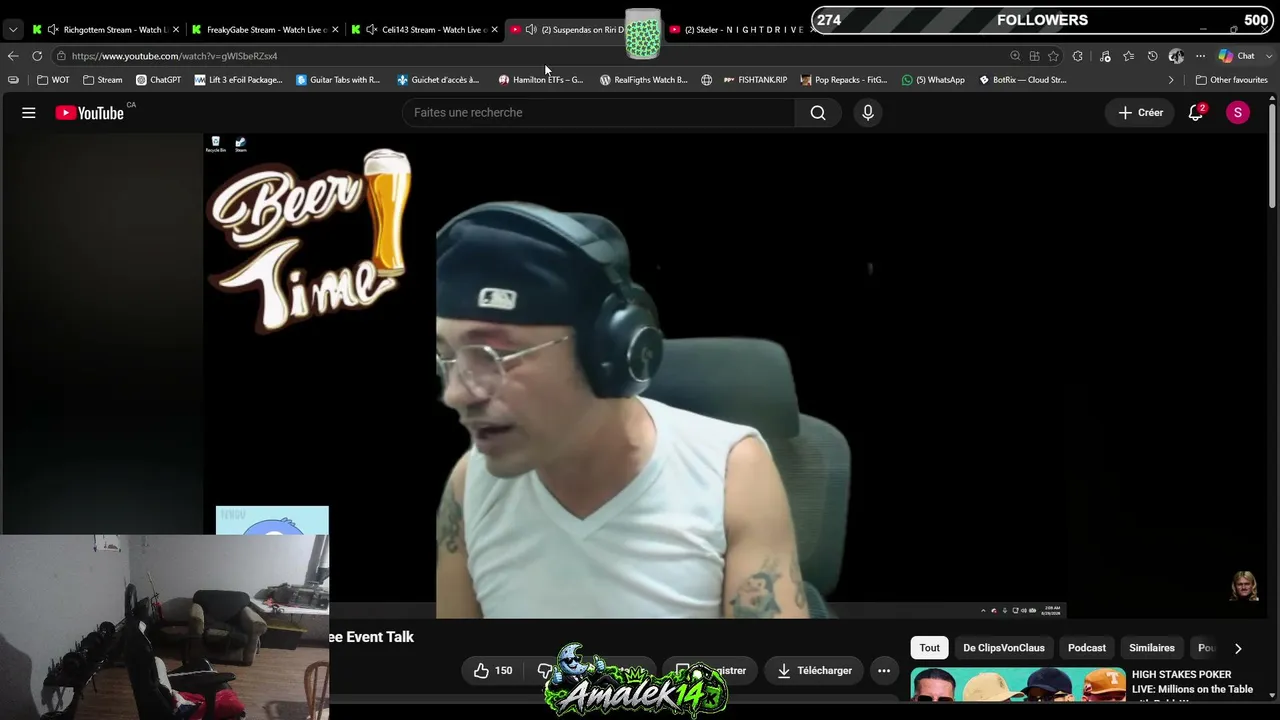Show more filter chips with right arrow
The image size is (1280, 720).
point(1238,648)
